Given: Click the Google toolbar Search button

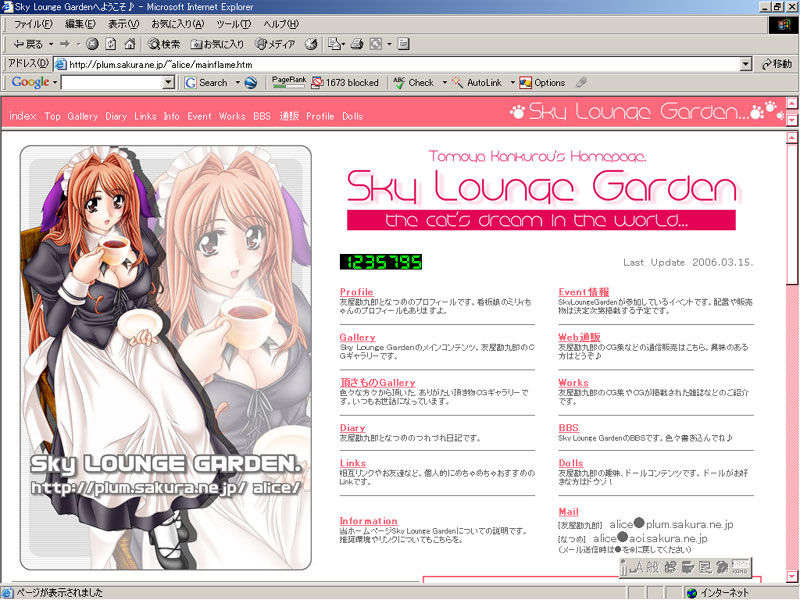Looking at the screenshot, I should (x=207, y=83).
